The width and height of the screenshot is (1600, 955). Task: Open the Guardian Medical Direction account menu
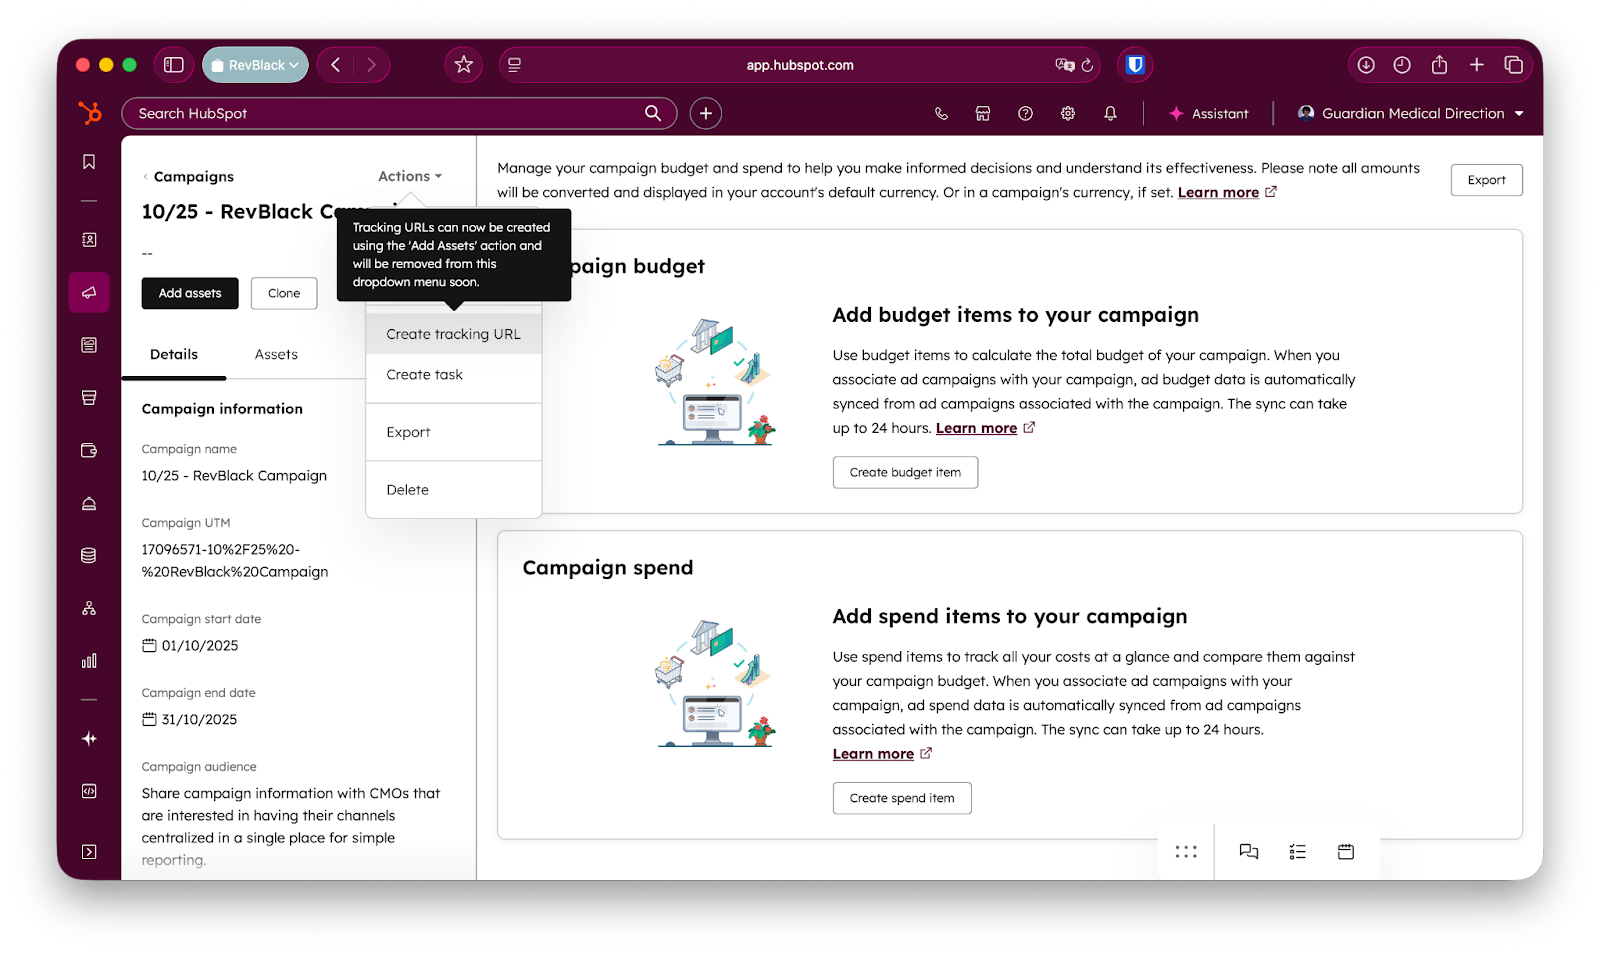pos(1411,114)
